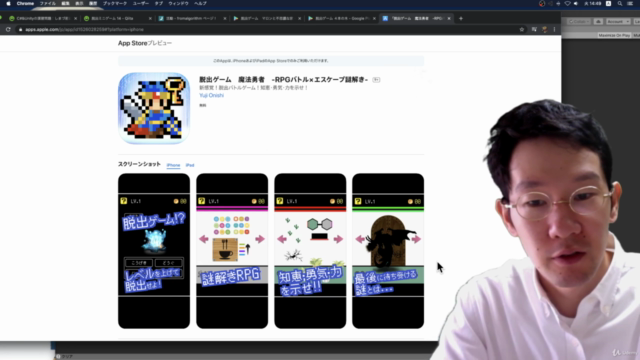
Task: Select the active App Store 魔法勇者 tab
Action: pyautogui.click(x=416, y=18)
